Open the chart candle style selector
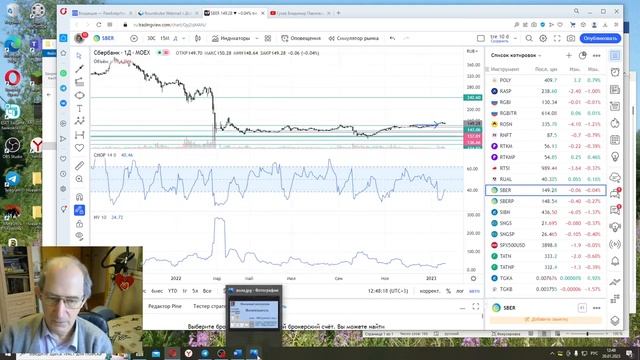640x360 pixels. 198,38
